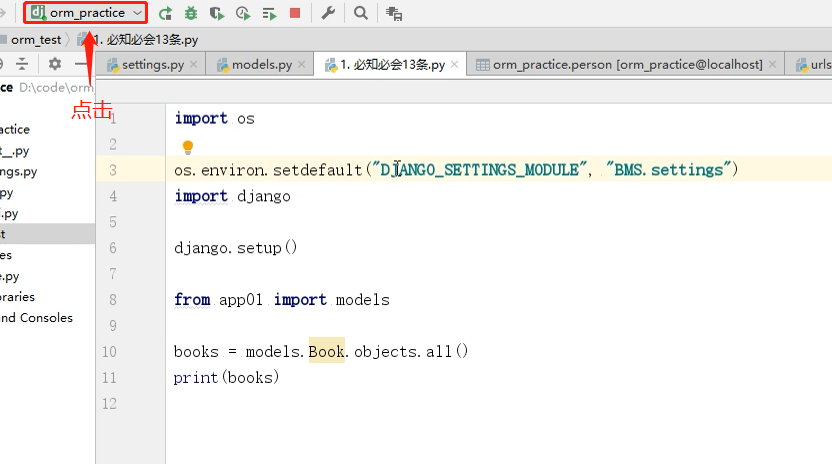The image size is (832, 464).
Task: Click DJANGO_SETTINGS_MODULE string in code
Action: (x=479, y=170)
